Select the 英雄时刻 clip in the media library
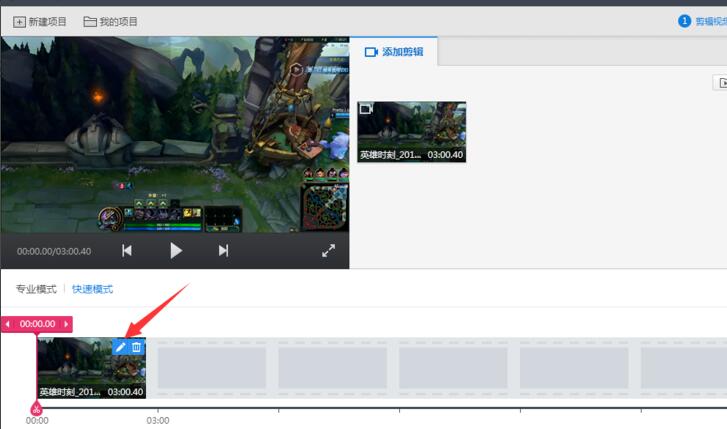This screenshot has width=727, height=429. coord(412,131)
